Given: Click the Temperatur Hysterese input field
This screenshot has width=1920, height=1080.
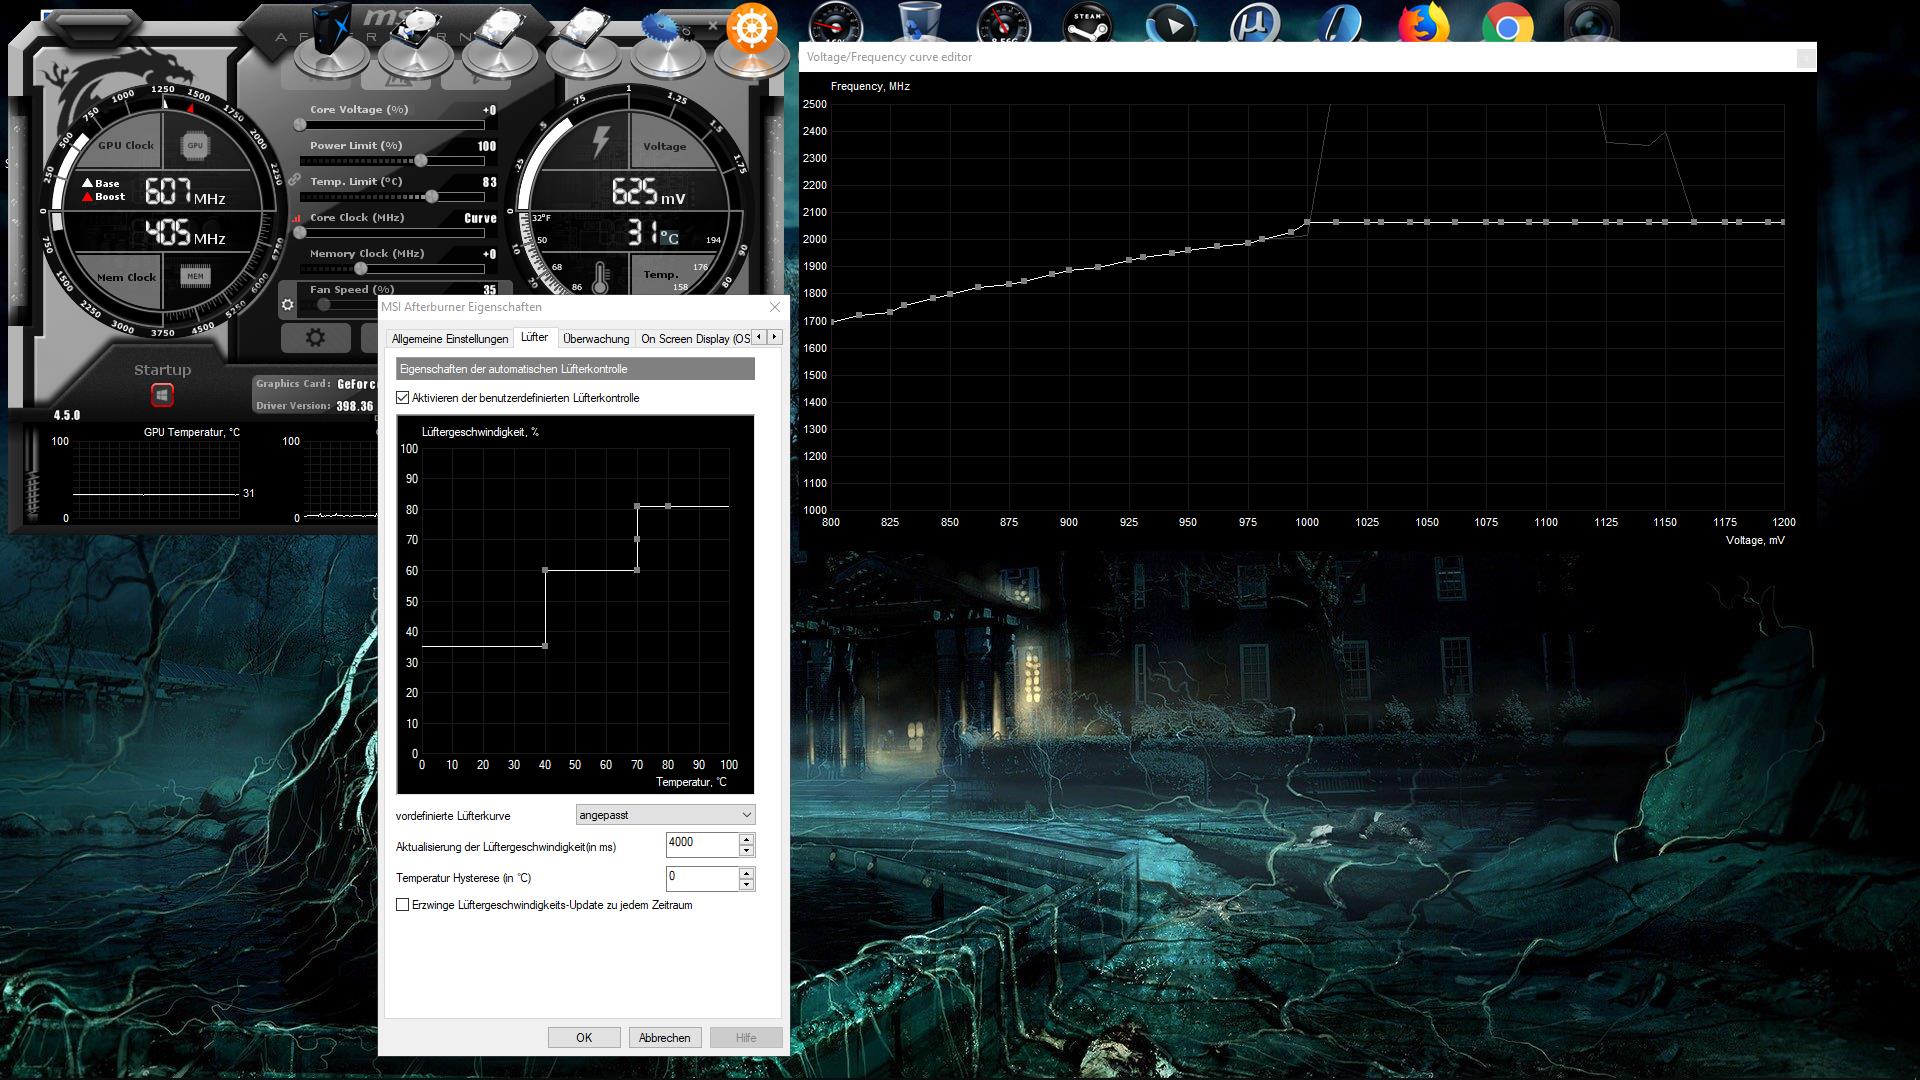Looking at the screenshot, I should pos(702,878).
